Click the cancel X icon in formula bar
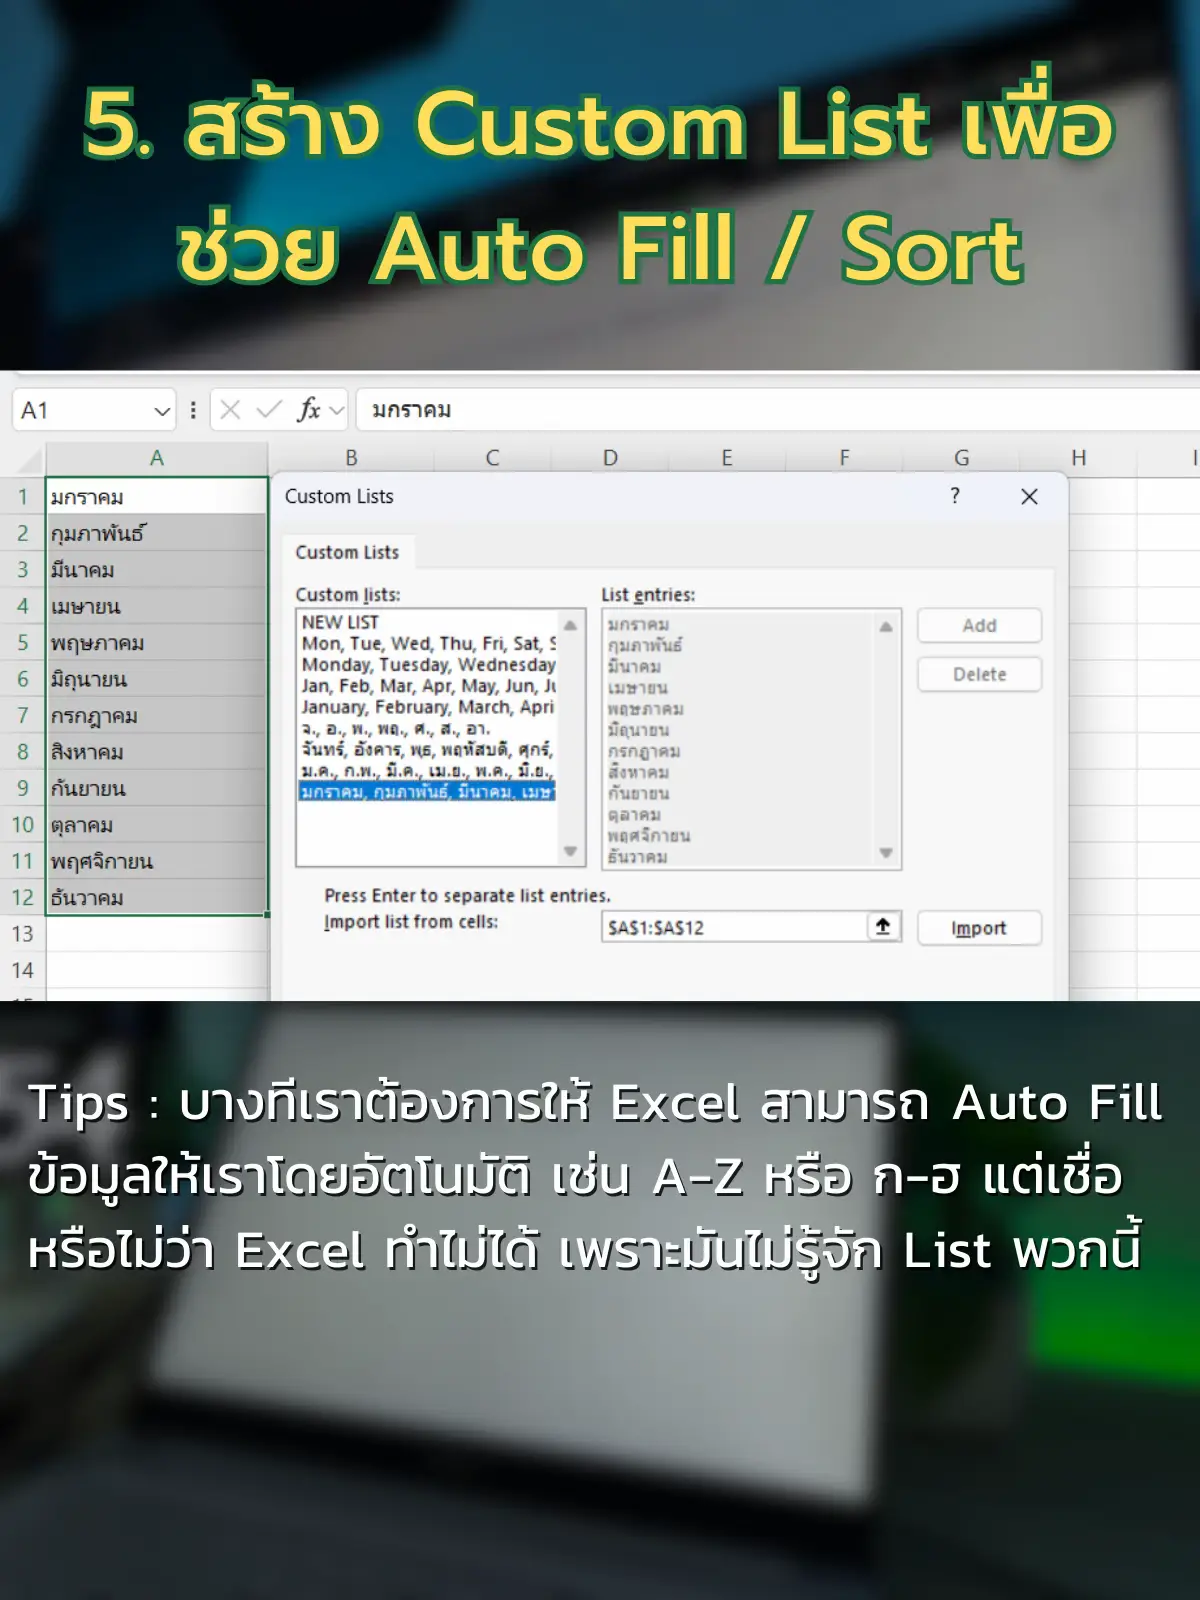Image resolution: width=1200 pixels, height=1600 pixels. [x=230, y=410]
